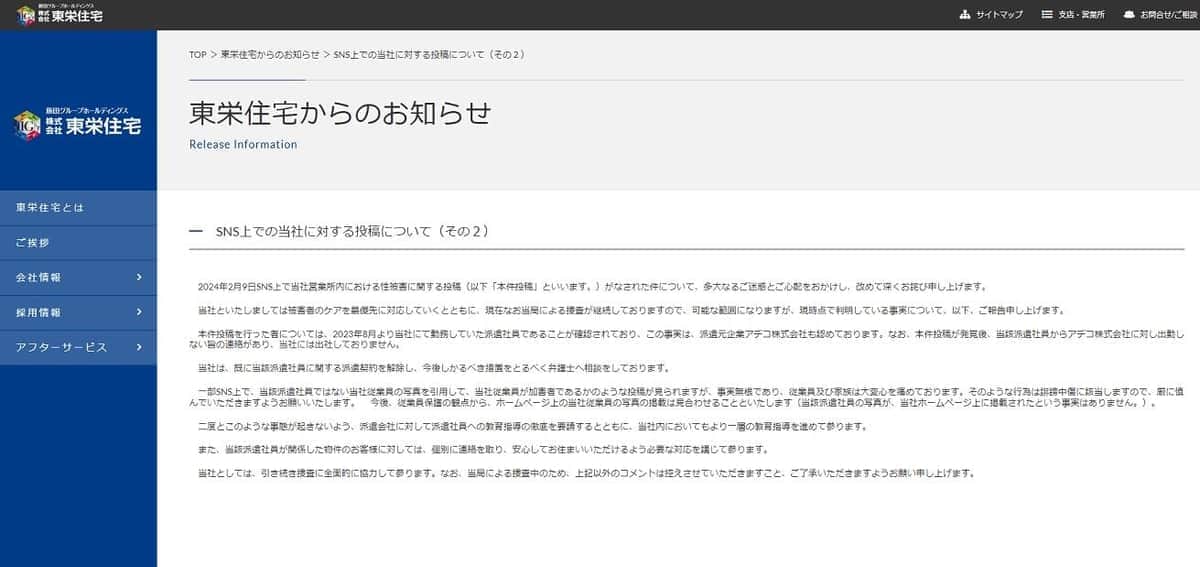Click the 支店・営業所 list icon
The width and height of the screenshot is (1200, 567).
(x=1047, y=15)
